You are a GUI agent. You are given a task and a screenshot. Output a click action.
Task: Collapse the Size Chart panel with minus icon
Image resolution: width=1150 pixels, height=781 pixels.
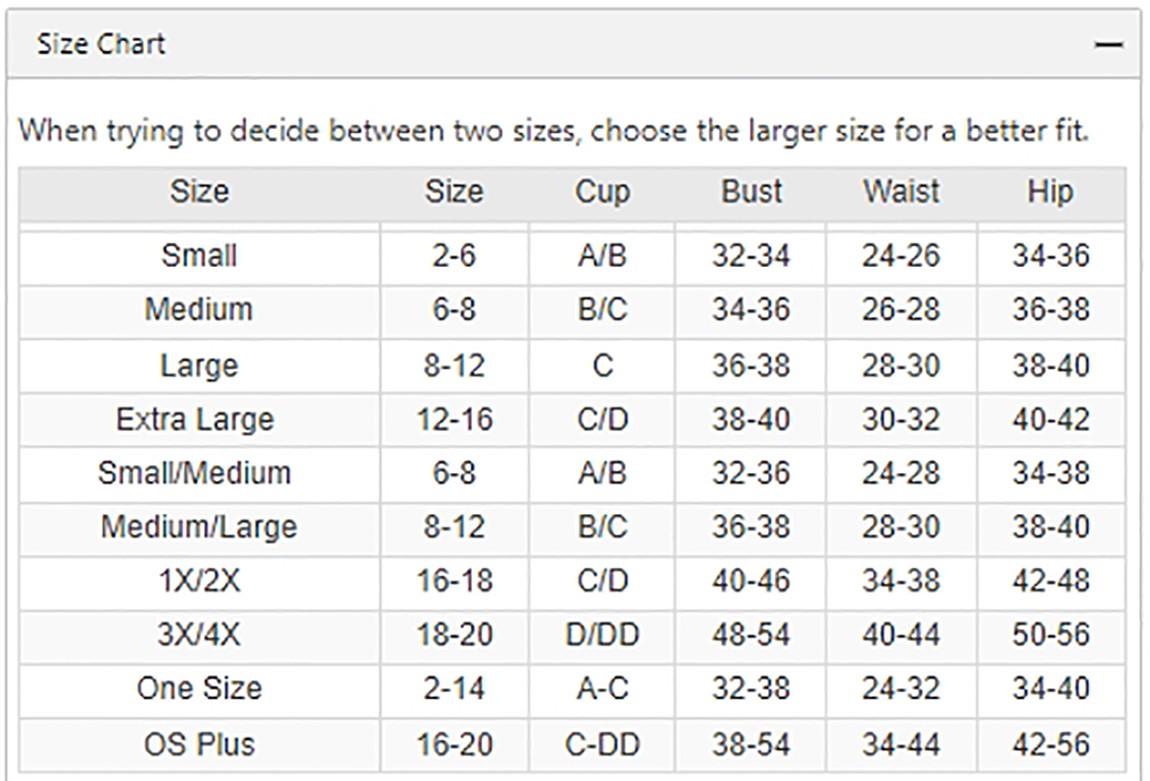coord(1108,45)
